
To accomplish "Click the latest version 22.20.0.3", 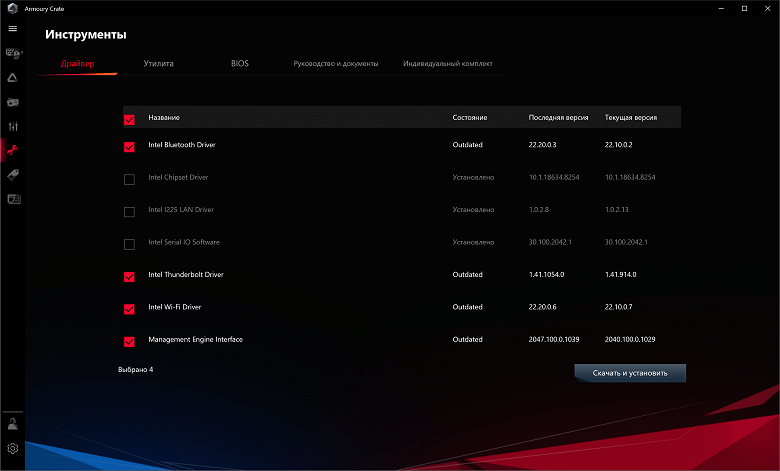I will click(x=543, y=145).
